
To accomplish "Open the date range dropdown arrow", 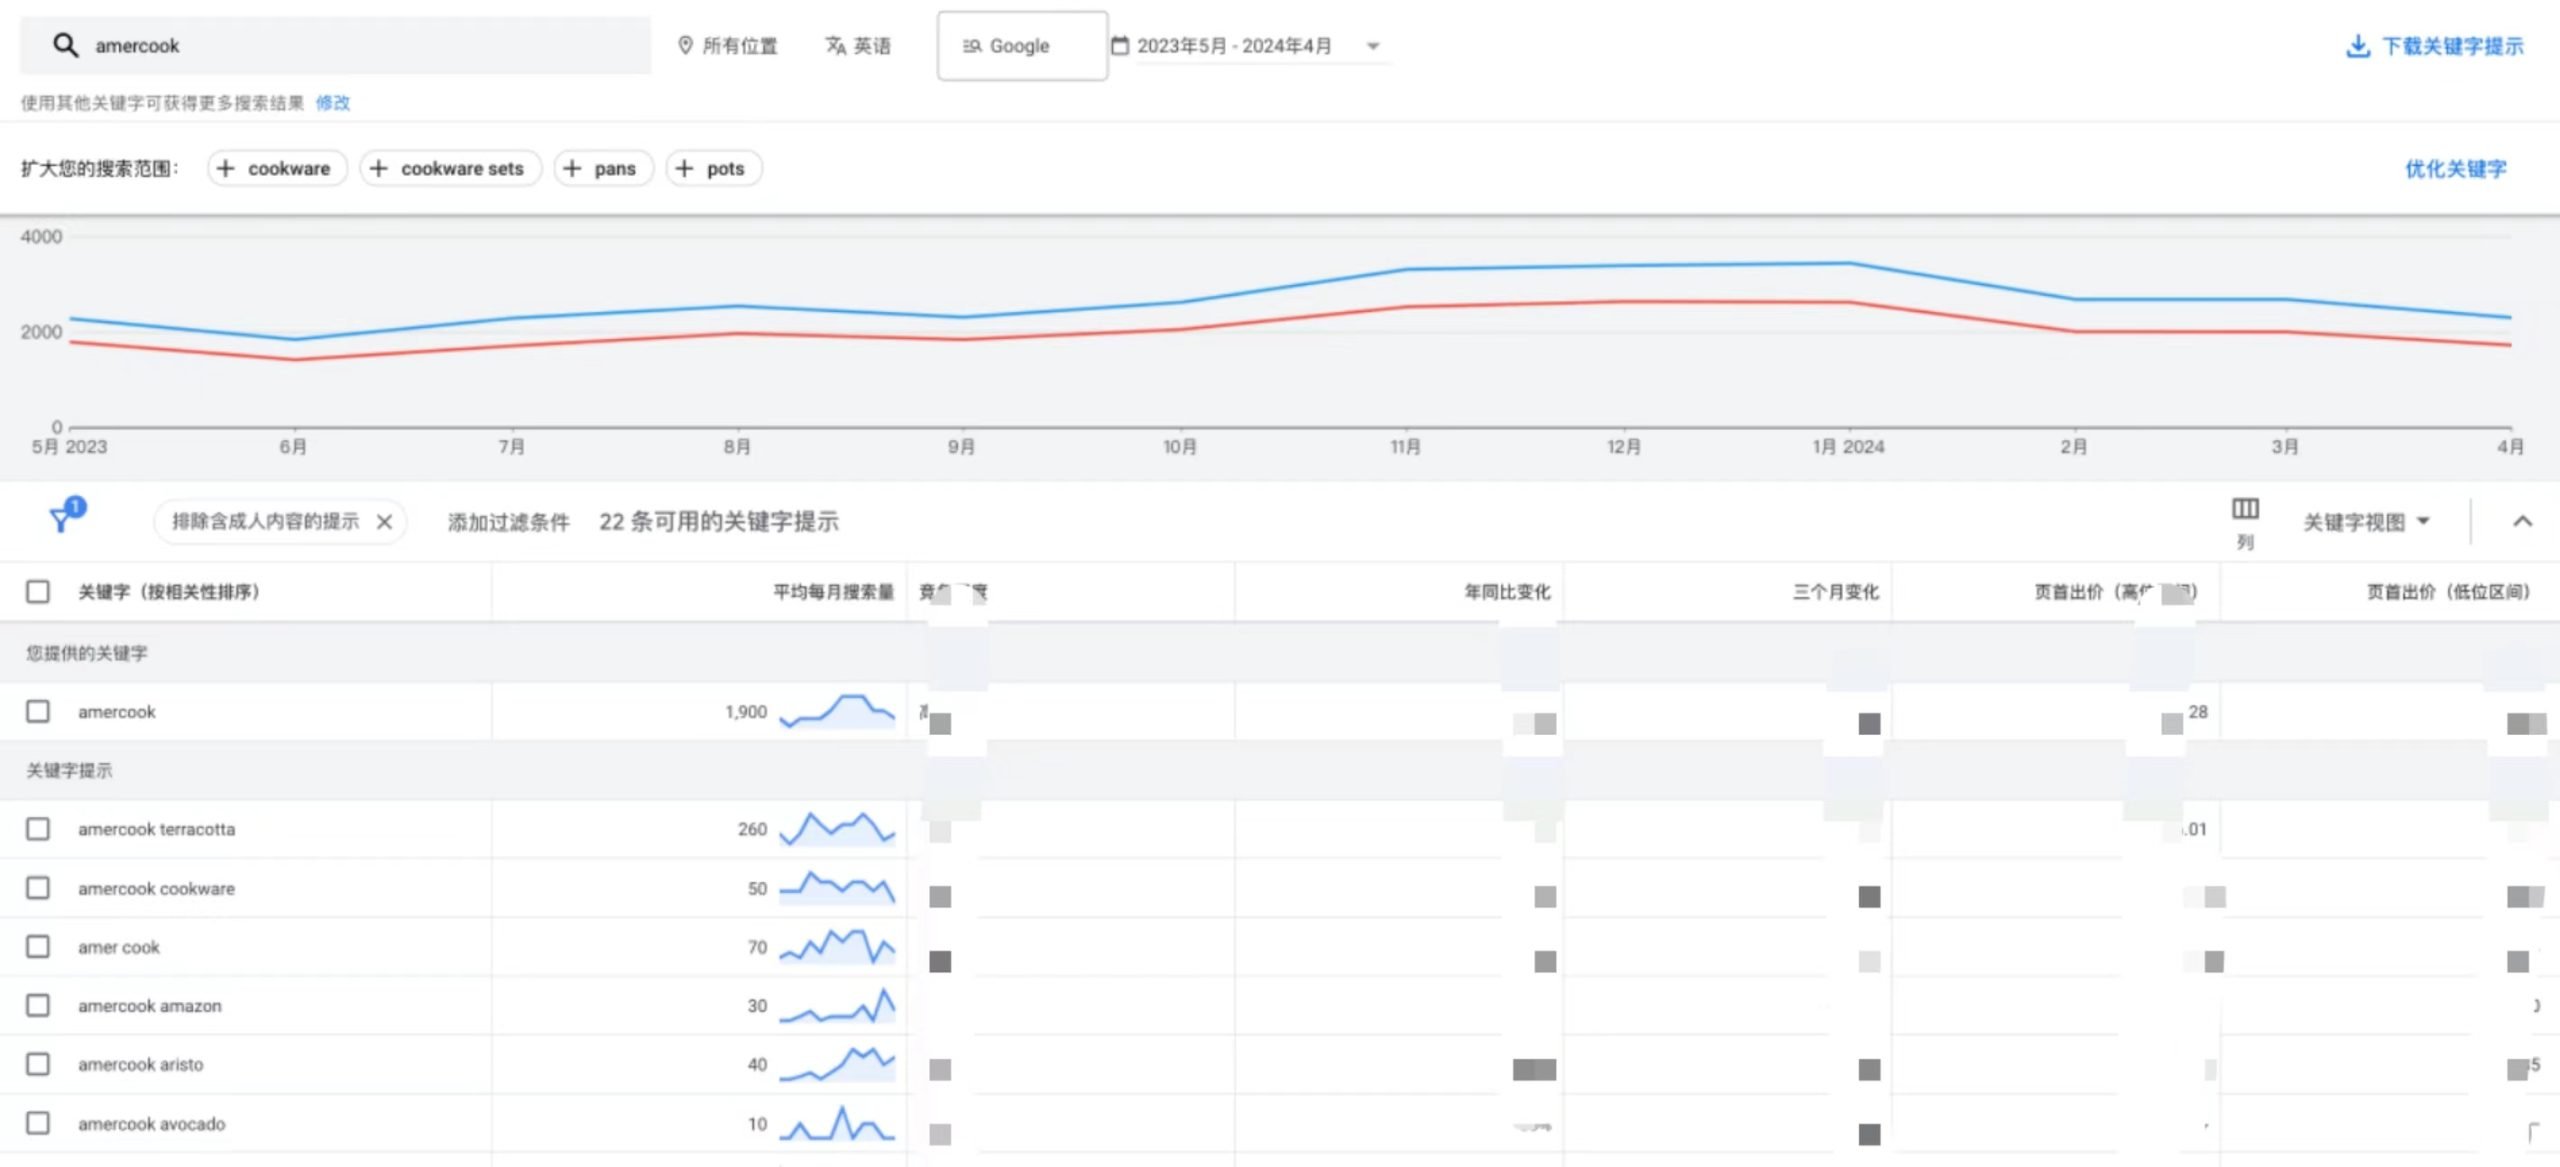I will (x=1373, y=46).
